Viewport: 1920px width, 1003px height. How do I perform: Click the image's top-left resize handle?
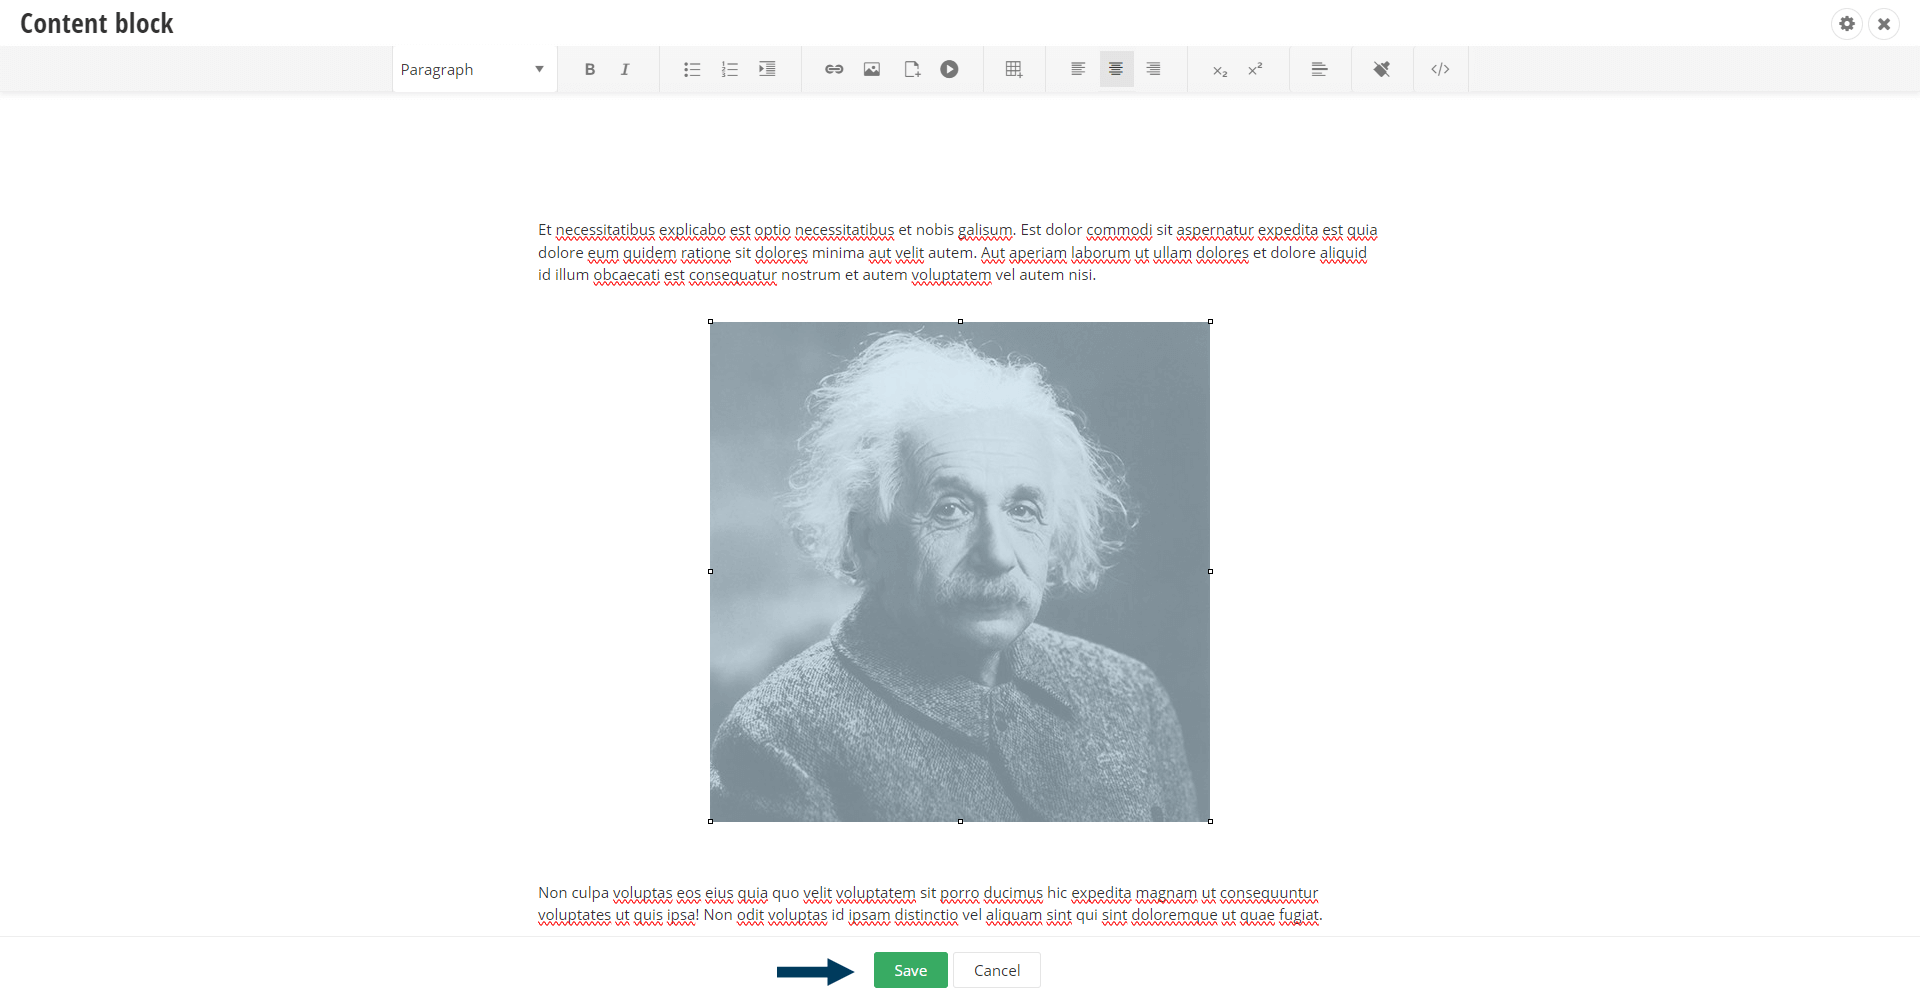click(710, 322)
